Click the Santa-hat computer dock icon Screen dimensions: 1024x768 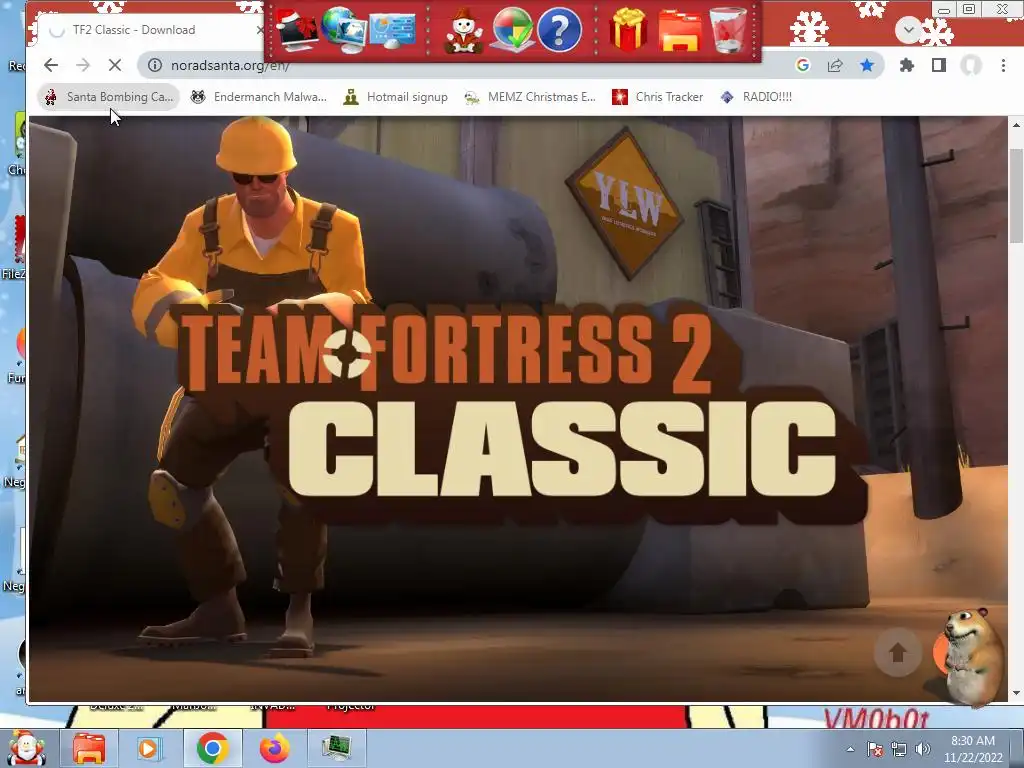[x=297, y=30]
